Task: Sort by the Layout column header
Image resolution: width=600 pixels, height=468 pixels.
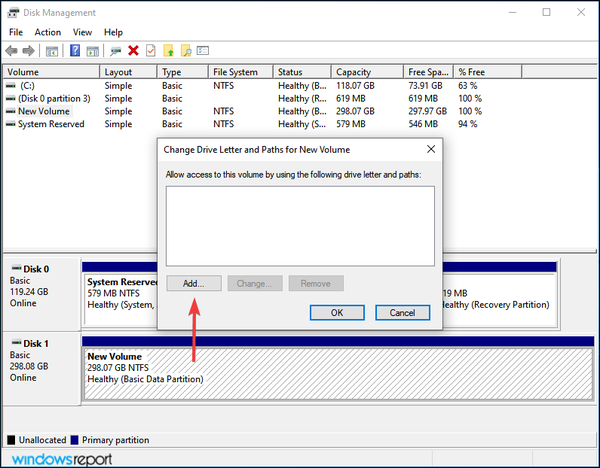Action: coord(128,72)
